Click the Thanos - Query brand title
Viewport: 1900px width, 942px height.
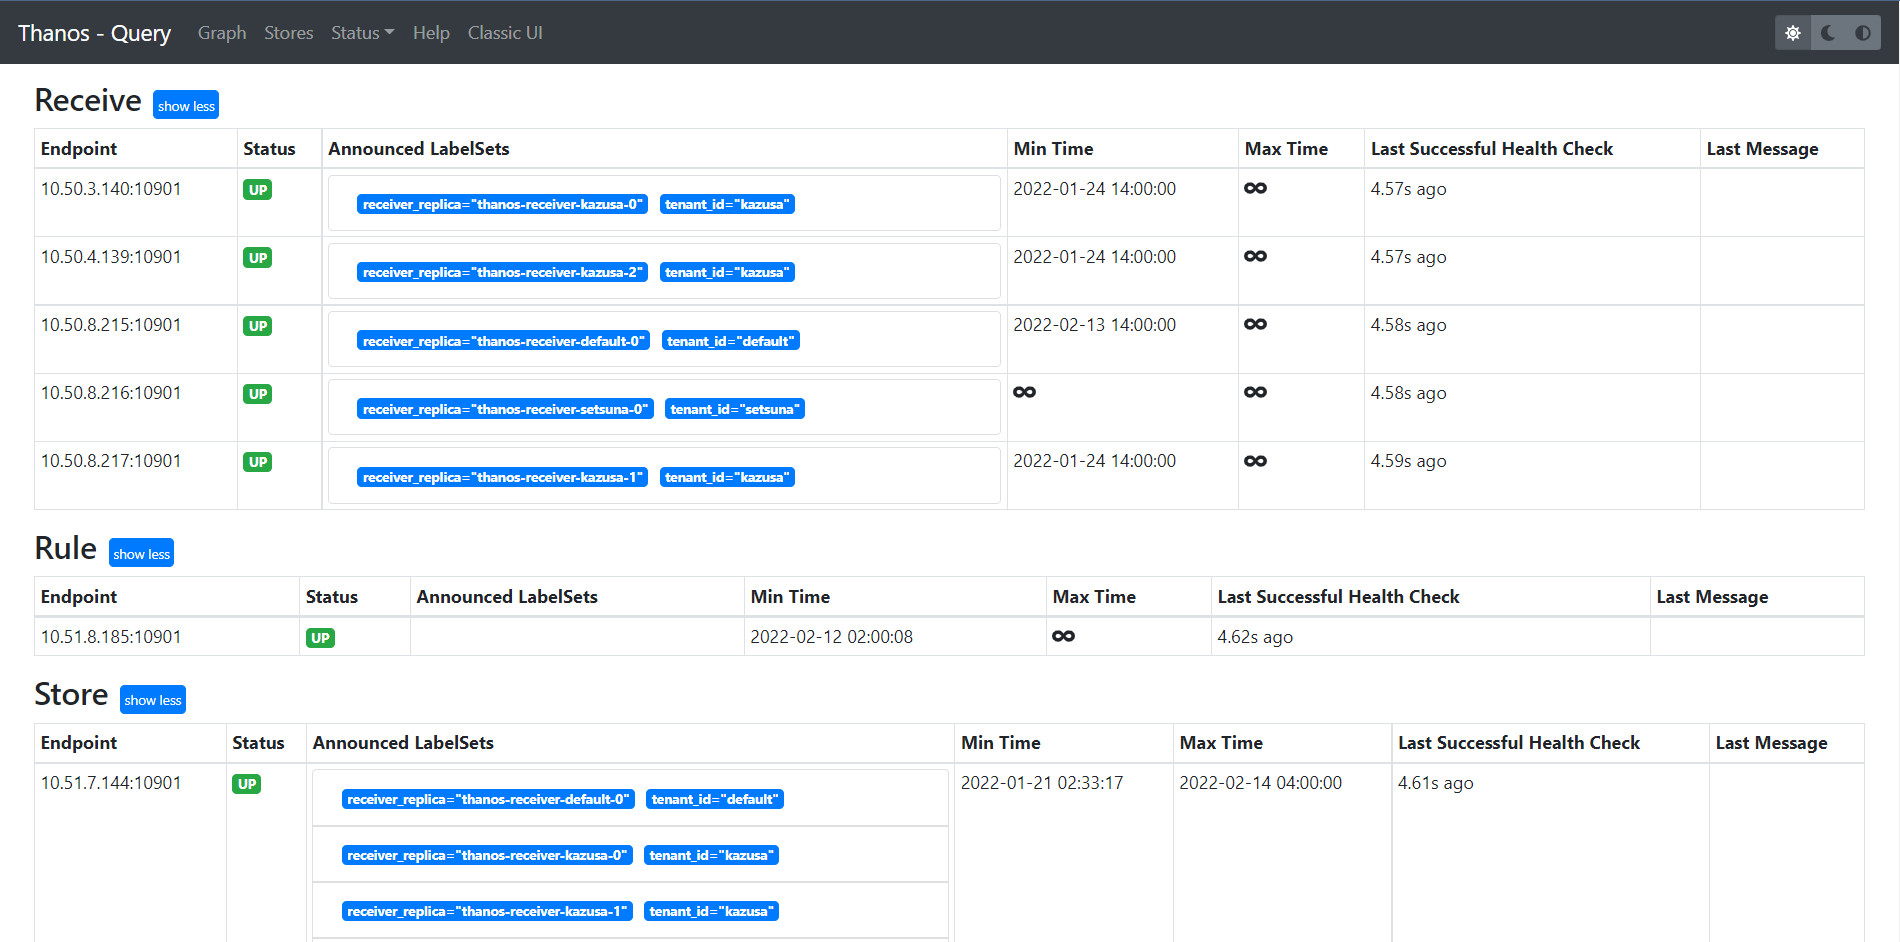click(95, 33)
